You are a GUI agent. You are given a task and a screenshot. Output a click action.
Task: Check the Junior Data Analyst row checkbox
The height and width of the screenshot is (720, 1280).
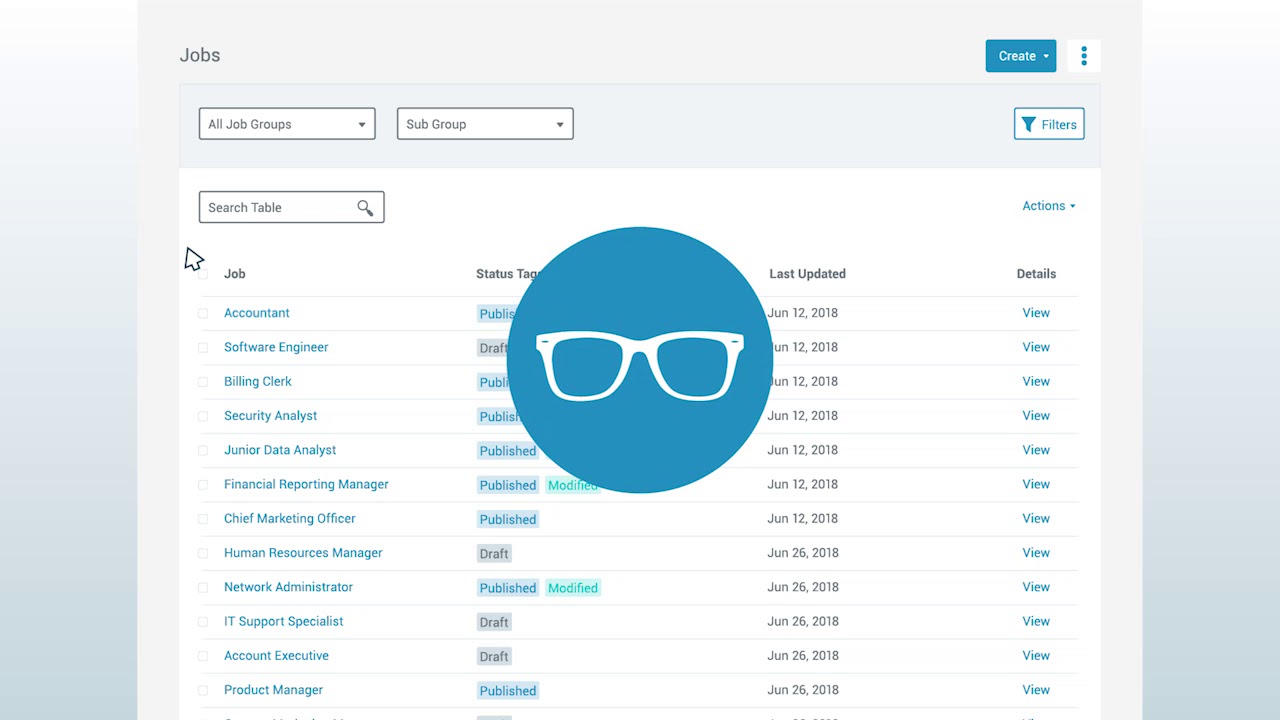click(203, 451)
